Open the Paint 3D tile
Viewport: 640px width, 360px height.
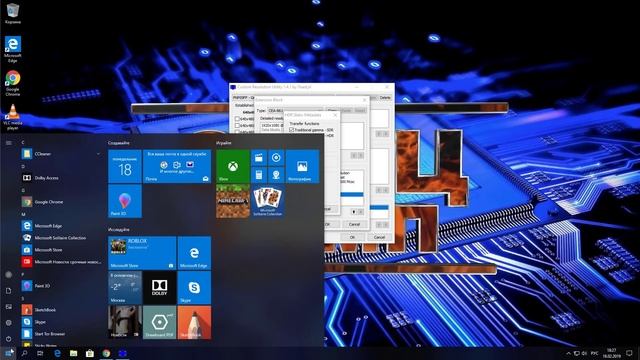tap(125, 201)
